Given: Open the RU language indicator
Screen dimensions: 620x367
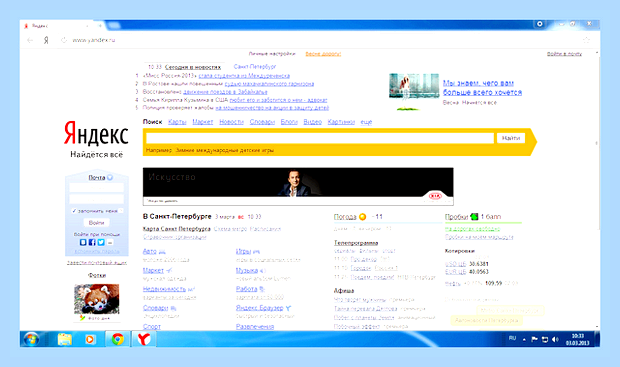Looking at the screenshot, I should coord(512,339).
